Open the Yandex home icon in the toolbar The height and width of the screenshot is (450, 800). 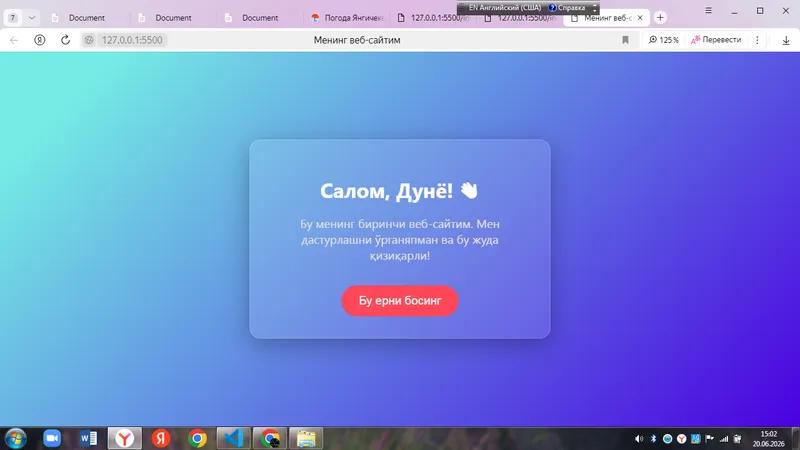[40, 40]
